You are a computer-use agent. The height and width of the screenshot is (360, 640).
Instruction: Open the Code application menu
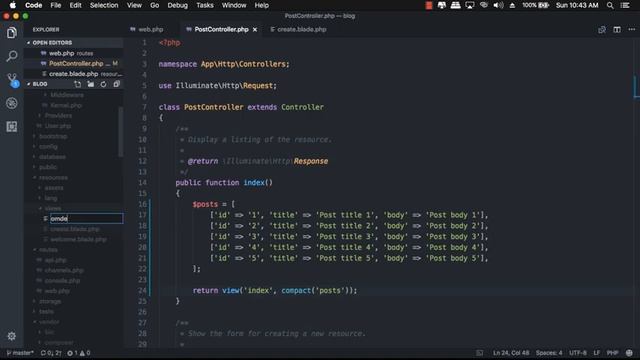point(33,5)
